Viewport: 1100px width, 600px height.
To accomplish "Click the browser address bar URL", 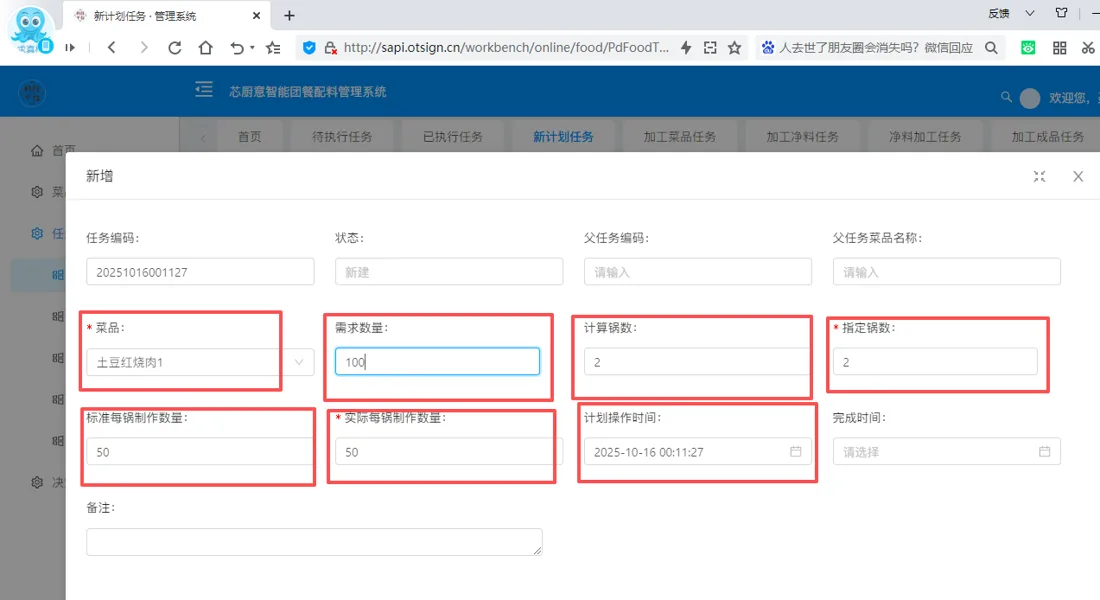I will [506, 48].
